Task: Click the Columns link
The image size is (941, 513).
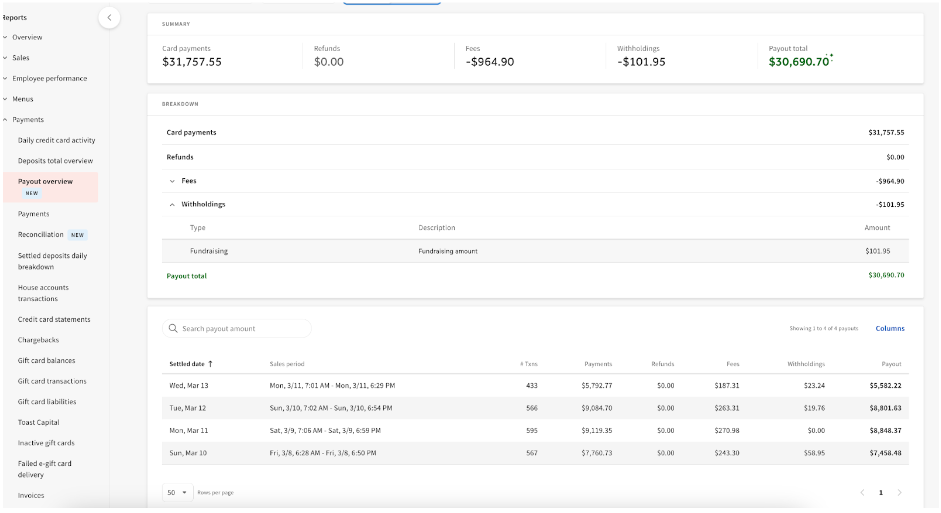Action: (889, 328)
